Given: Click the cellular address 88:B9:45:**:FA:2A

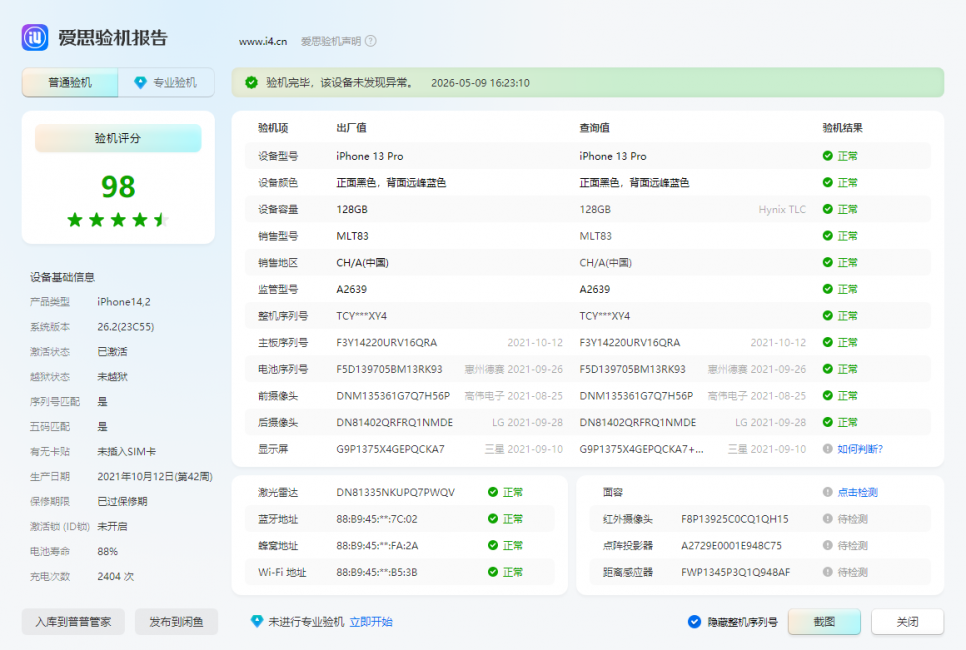Looking at the screenshot, I should pyautogui.click(x=377, y=545).
